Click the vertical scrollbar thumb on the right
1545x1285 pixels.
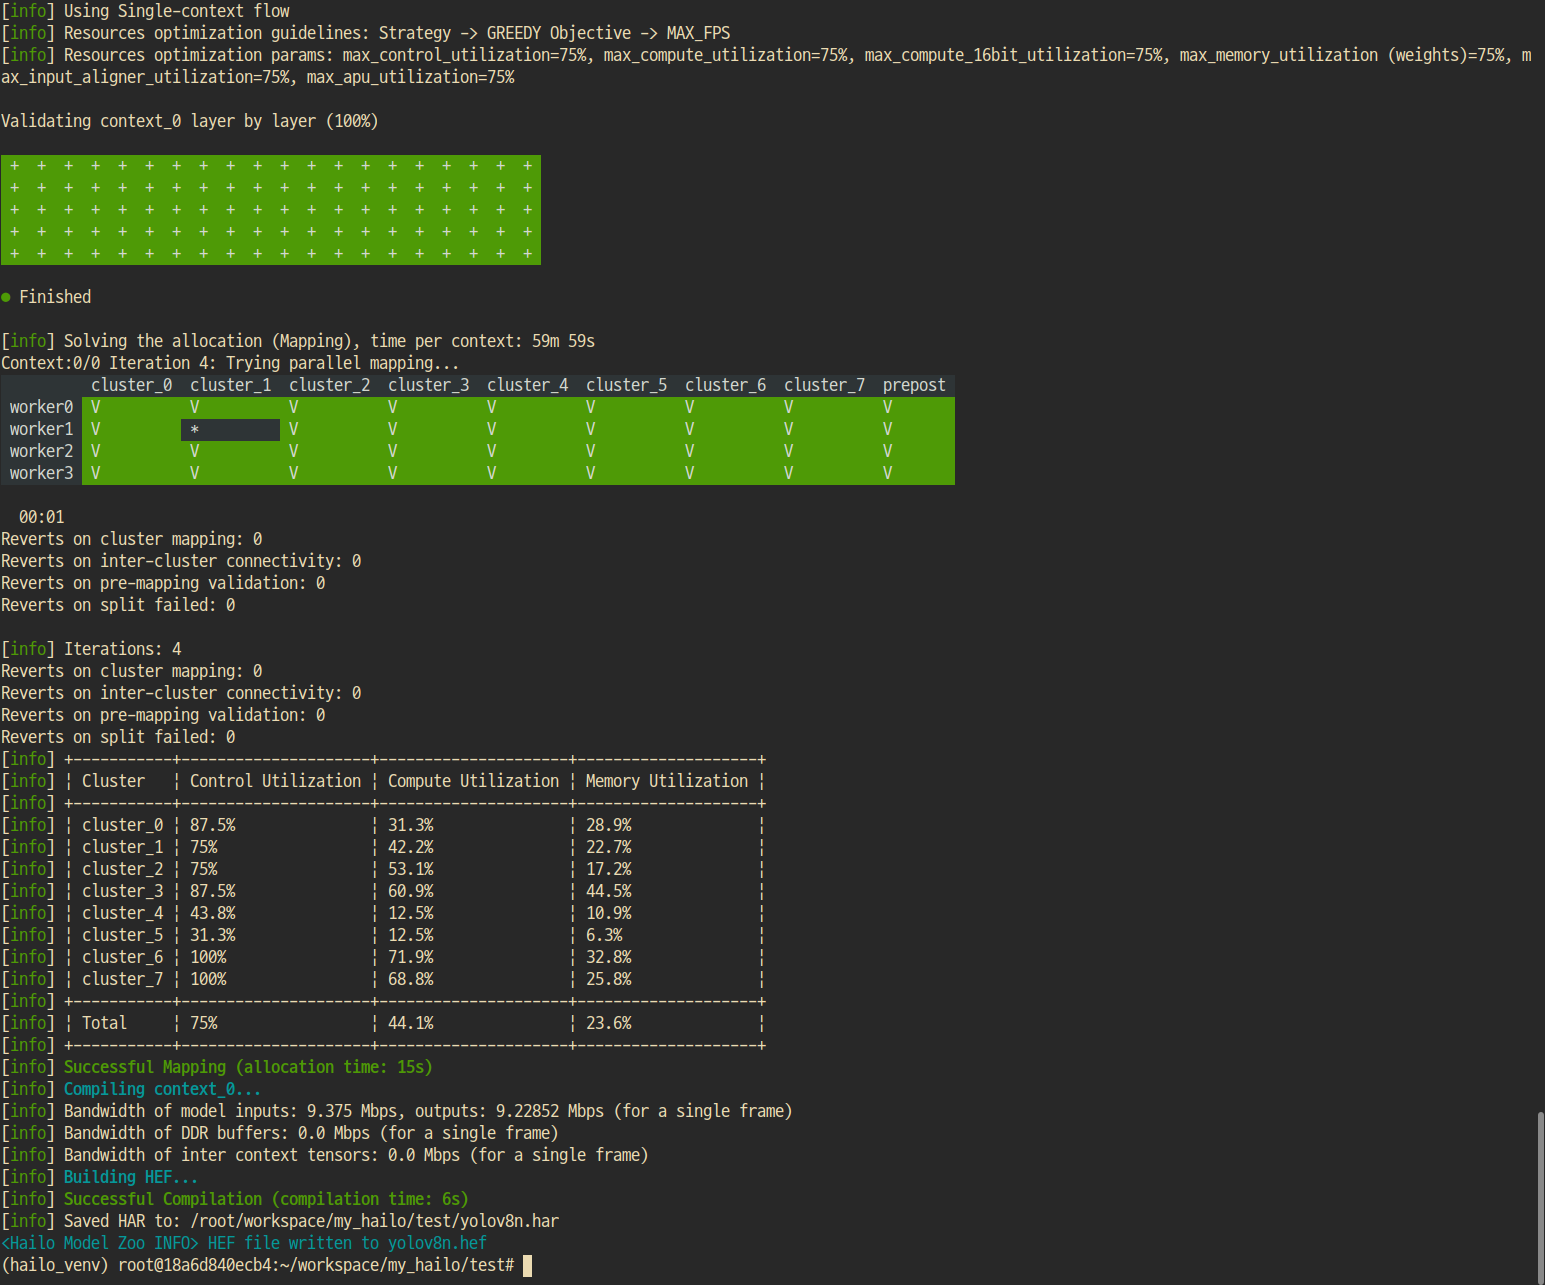click(1540, 1194)
